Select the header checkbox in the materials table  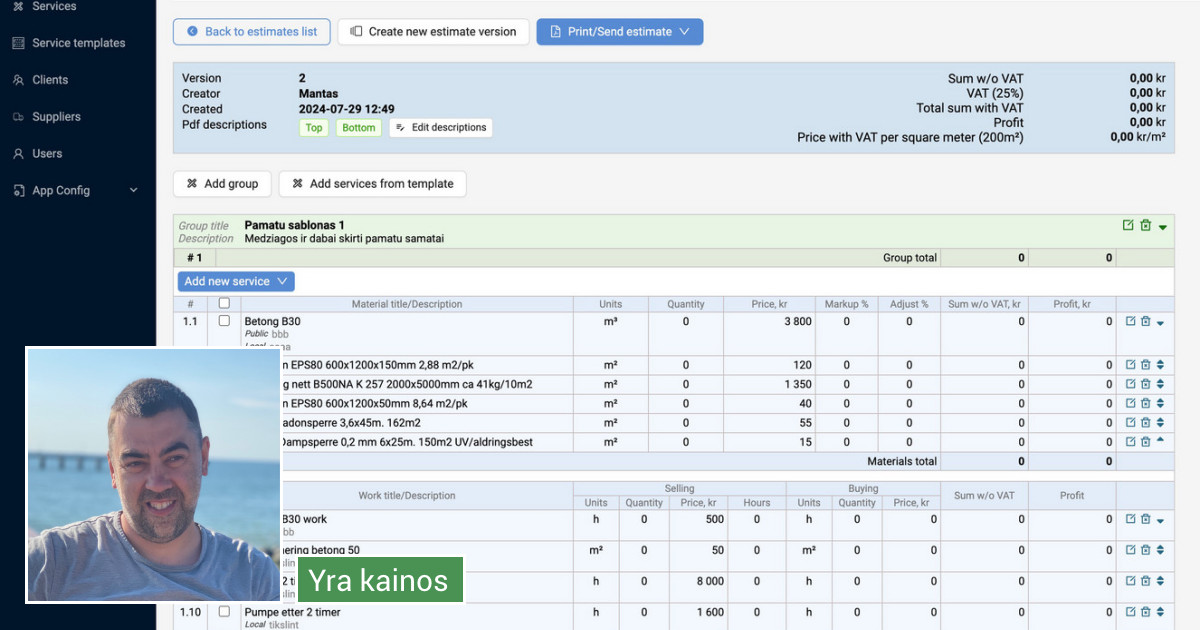coord(224,304)
